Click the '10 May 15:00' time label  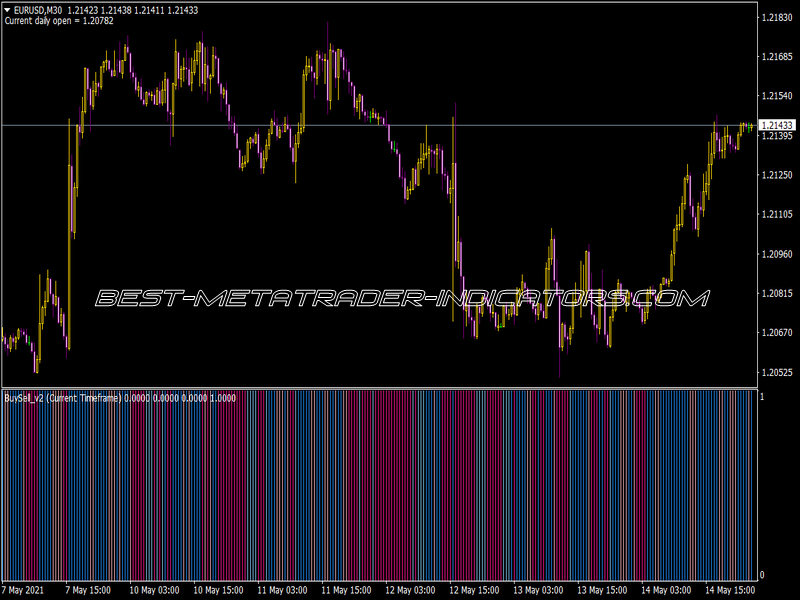point(218,590)
